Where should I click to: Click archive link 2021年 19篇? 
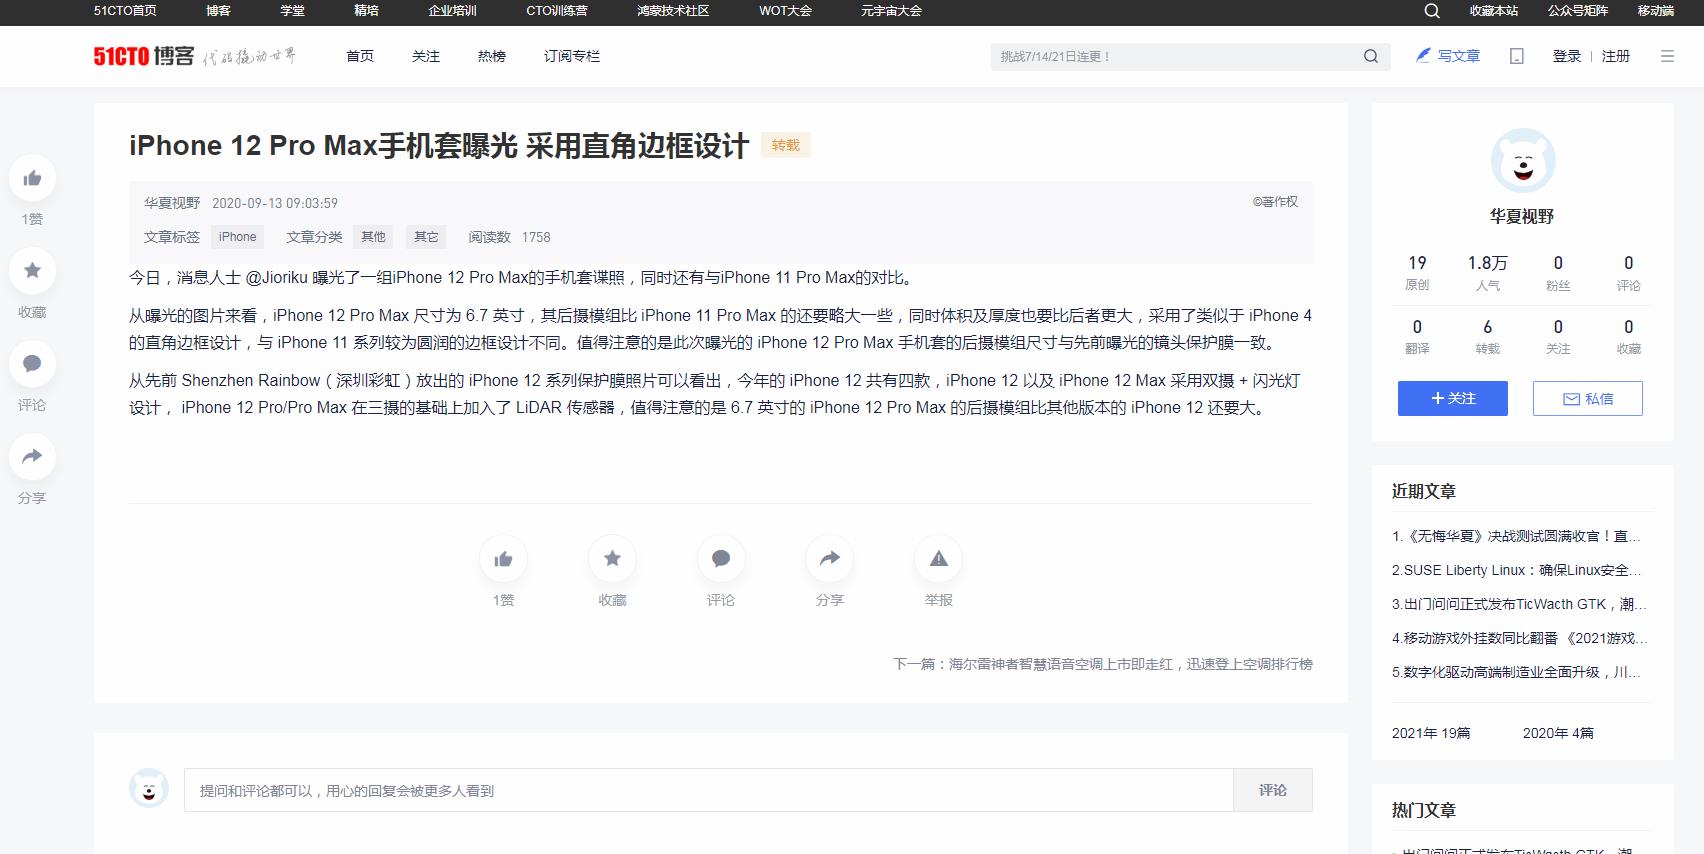(1431, 733)
